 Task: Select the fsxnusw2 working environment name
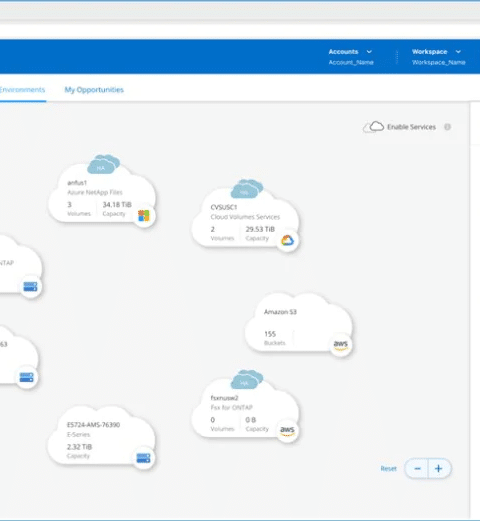click(224, 398)
